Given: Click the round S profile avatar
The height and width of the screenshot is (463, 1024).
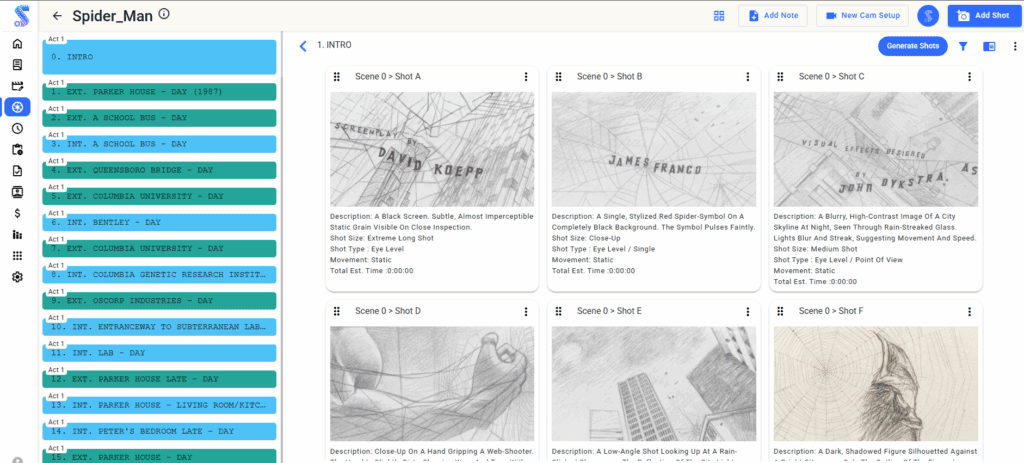Looking at the screenshot, I should coord(928,16).
